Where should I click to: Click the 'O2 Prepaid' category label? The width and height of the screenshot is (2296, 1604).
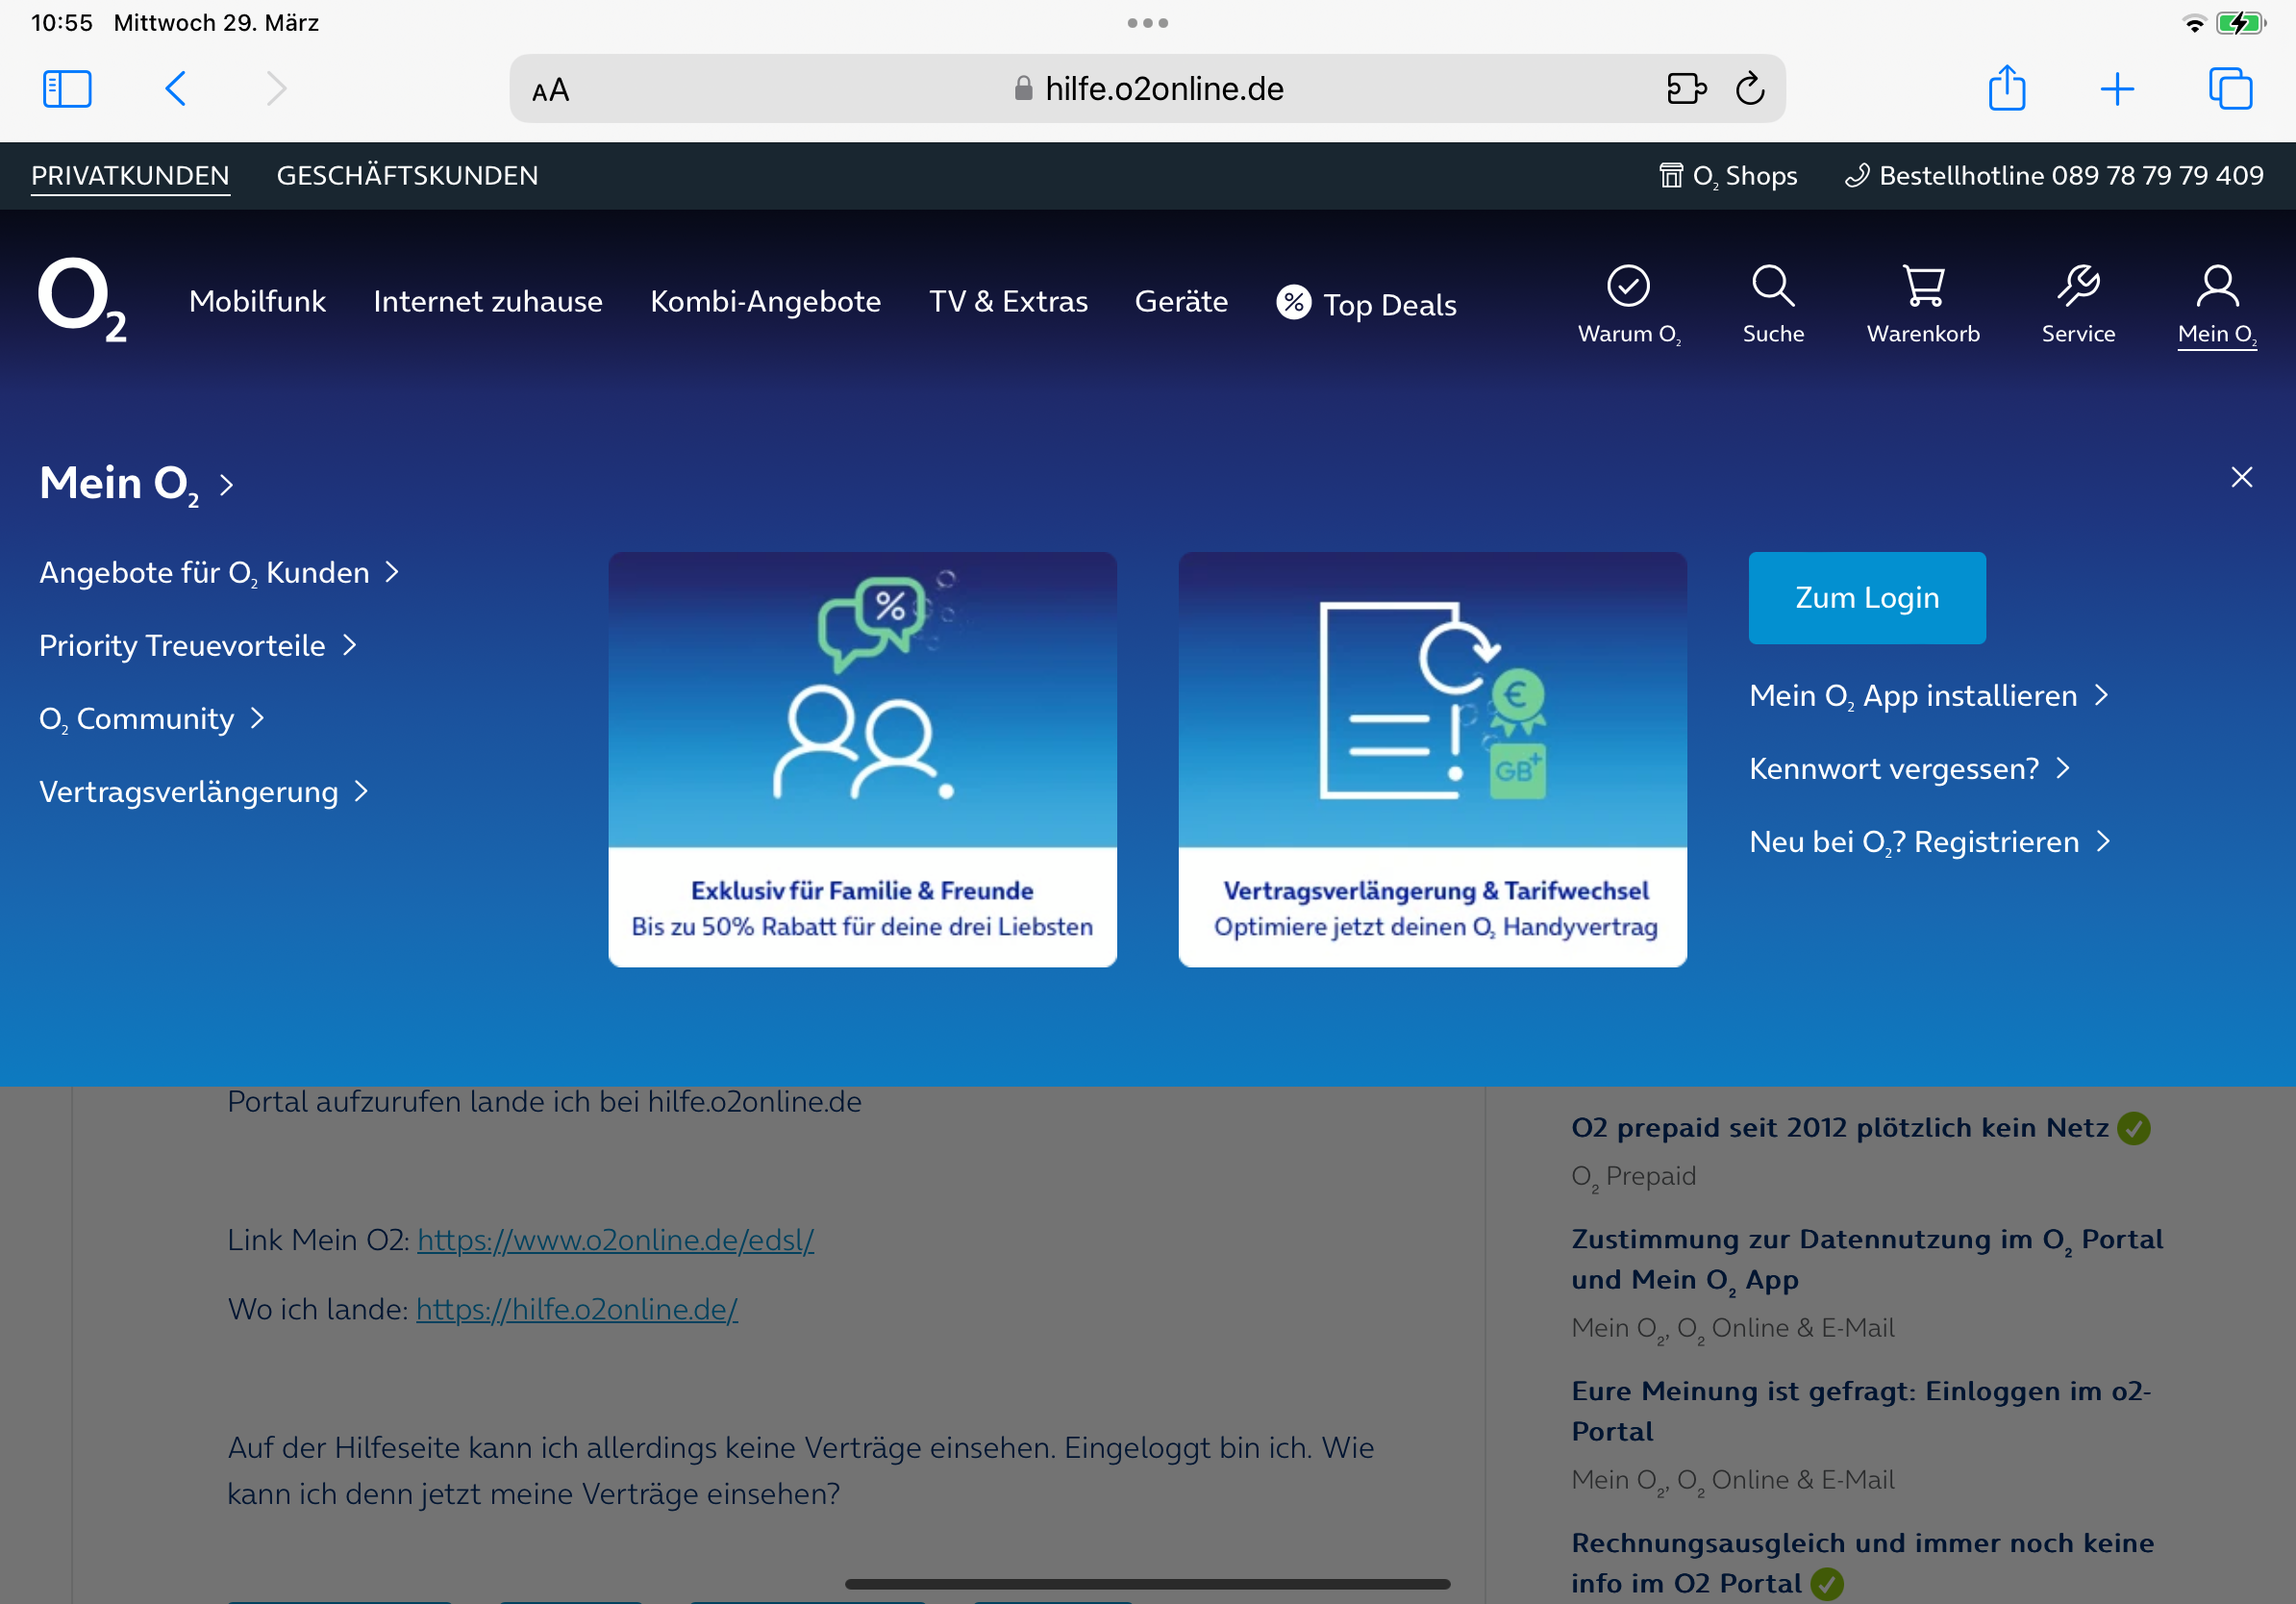(x=1633, y=1176)
